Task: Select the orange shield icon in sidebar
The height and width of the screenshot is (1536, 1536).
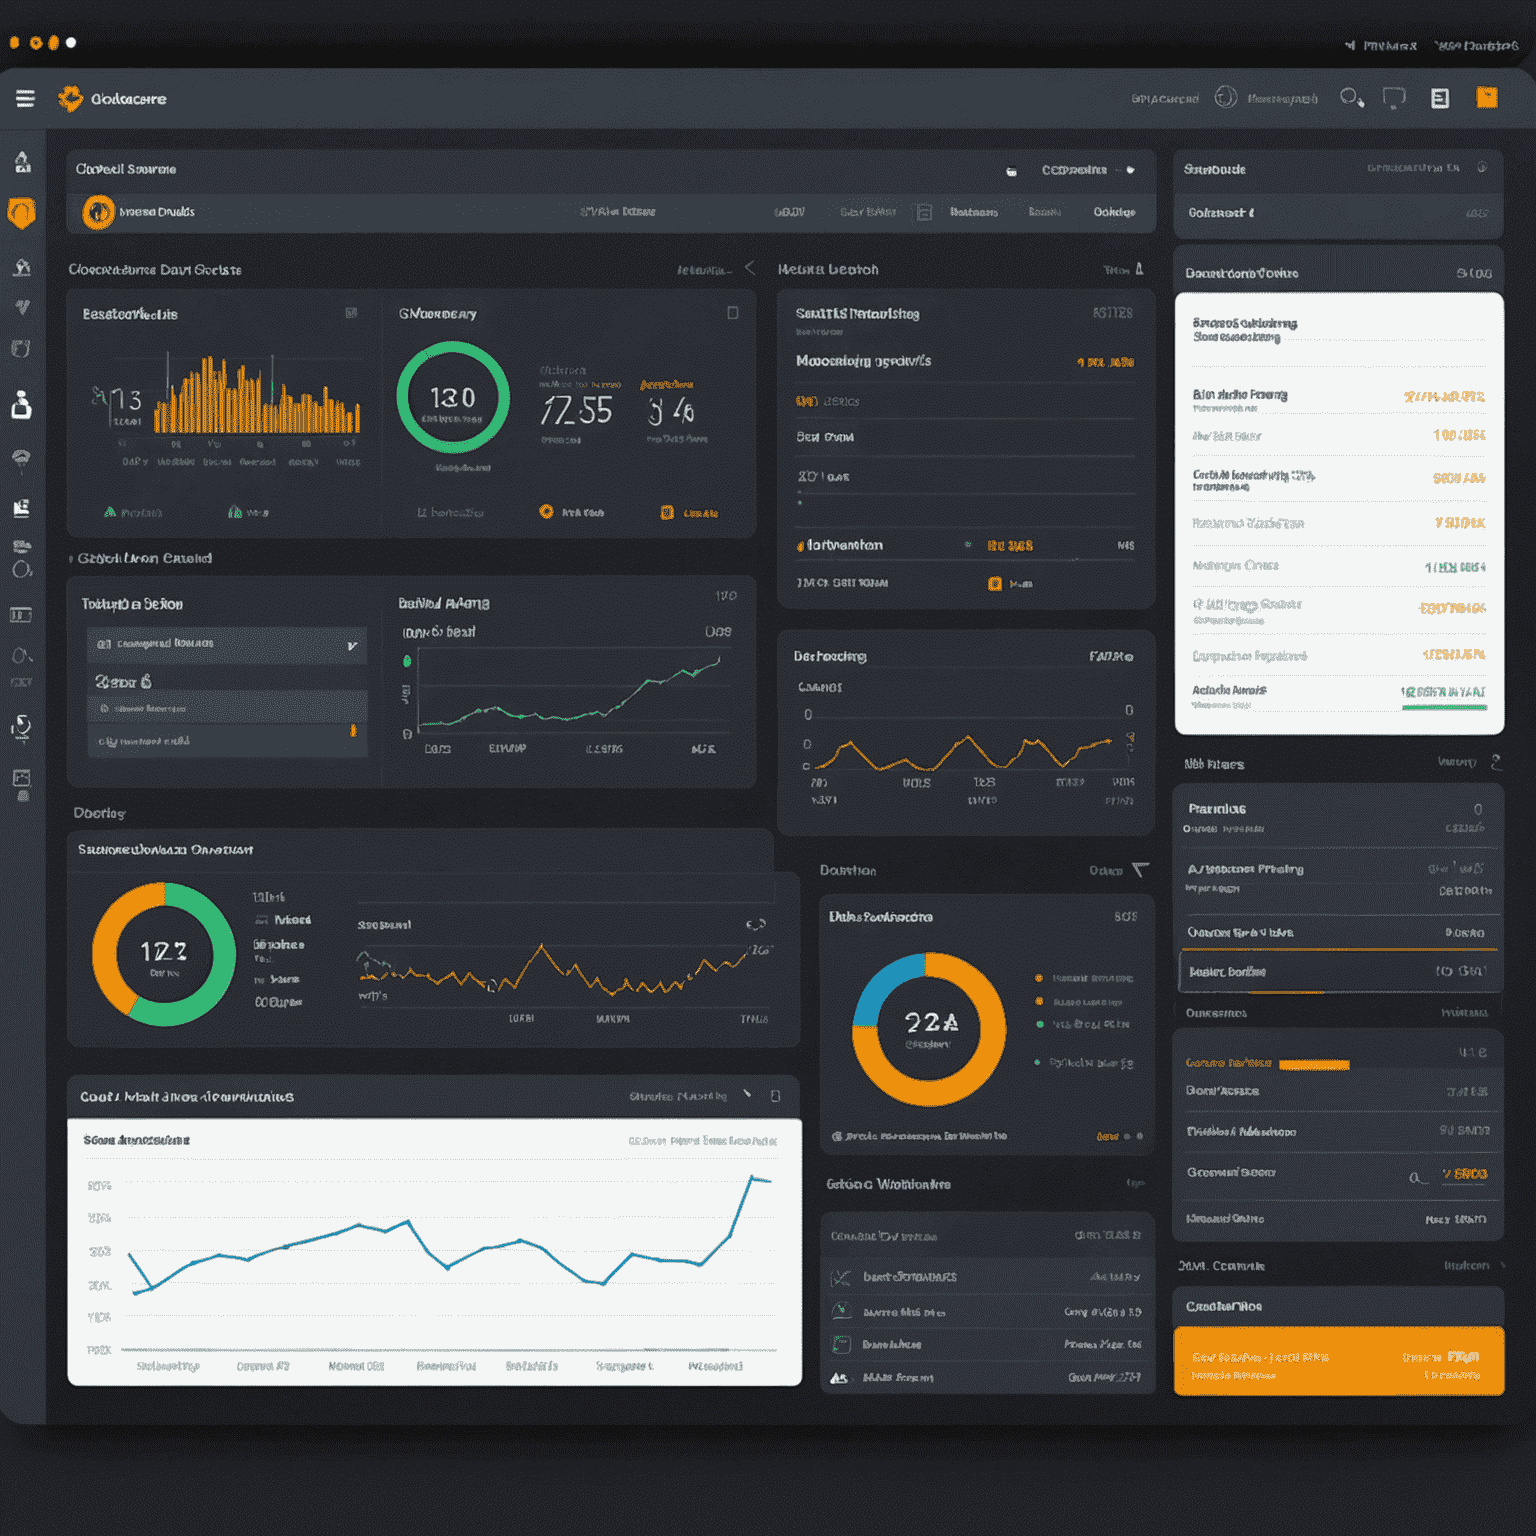Action: pyautogui.click(x=21, y=213)
